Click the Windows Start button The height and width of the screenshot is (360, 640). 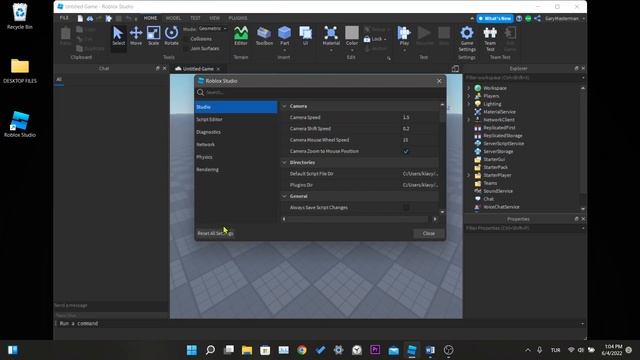point(191,350)
